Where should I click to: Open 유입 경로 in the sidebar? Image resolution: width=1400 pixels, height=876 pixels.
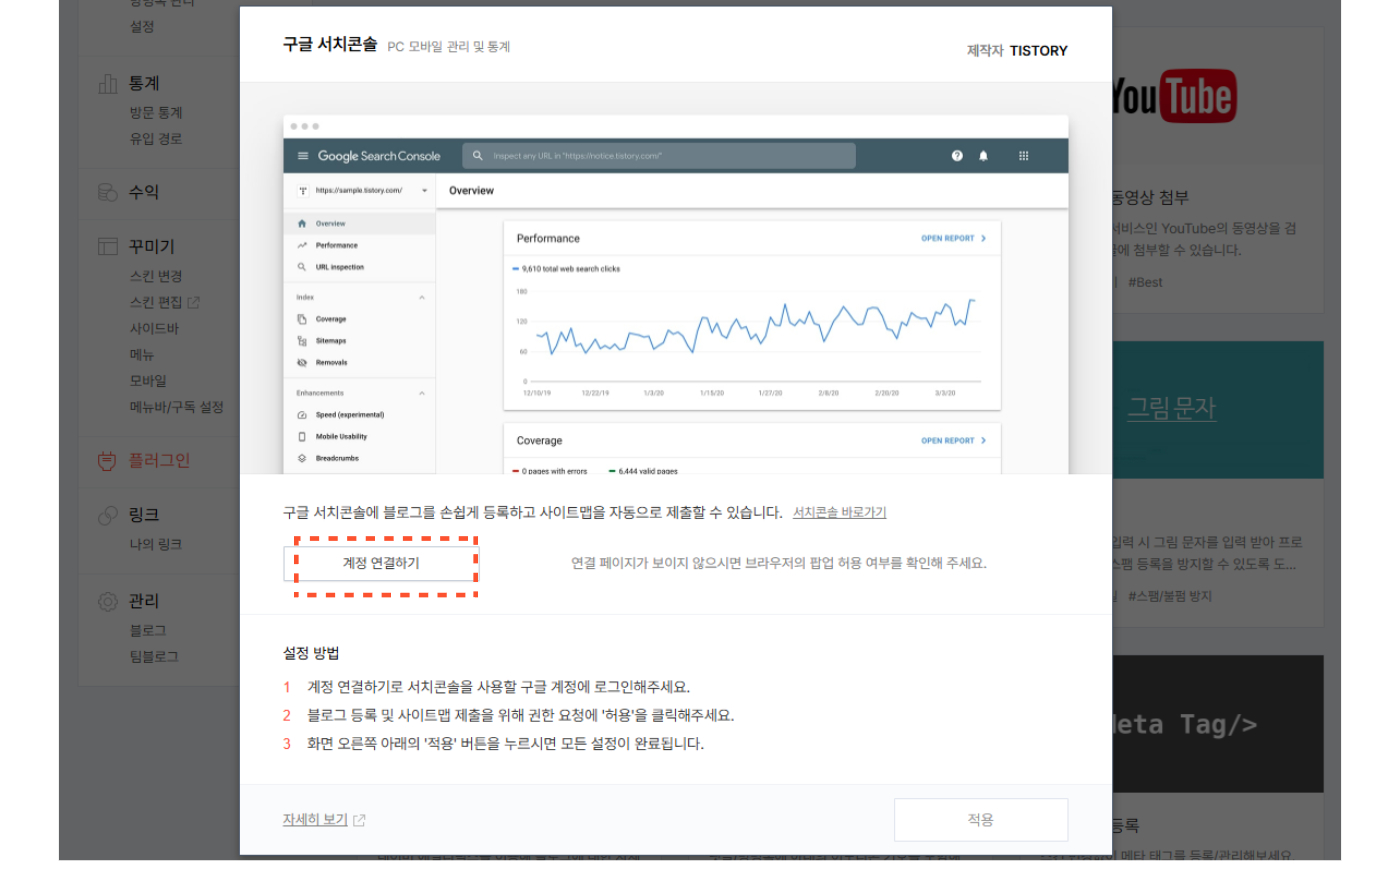(x=156, y=139)
